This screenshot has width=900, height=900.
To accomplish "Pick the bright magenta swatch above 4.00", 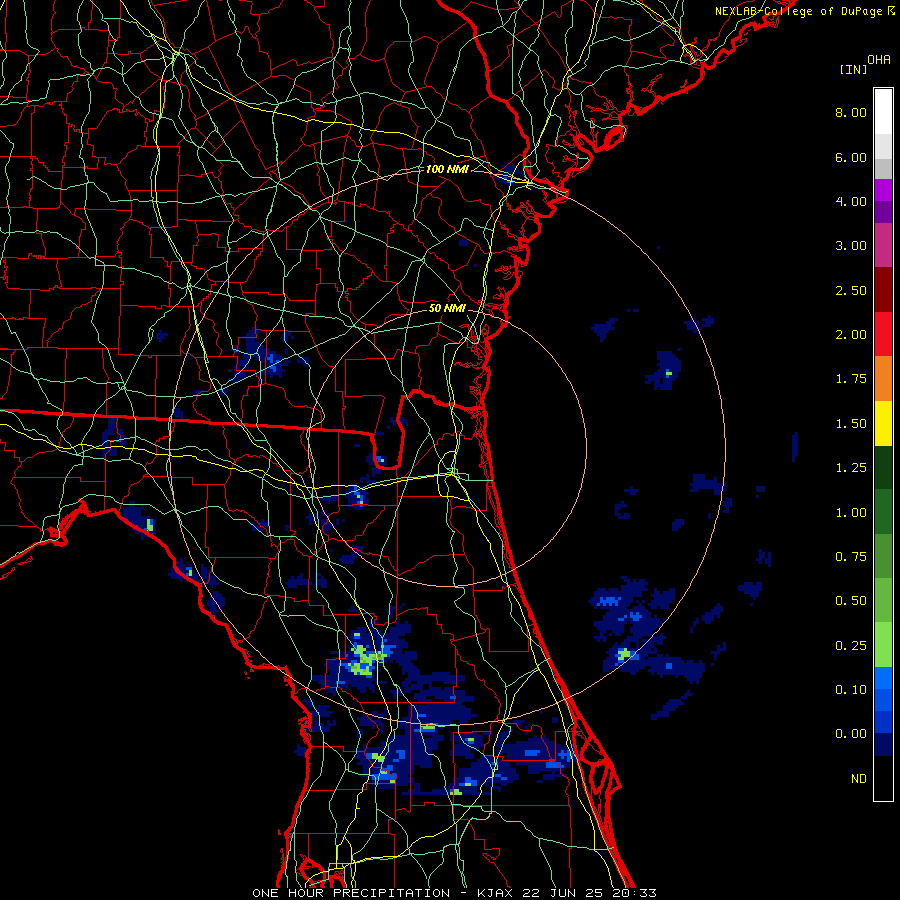I will pos(883,190).
